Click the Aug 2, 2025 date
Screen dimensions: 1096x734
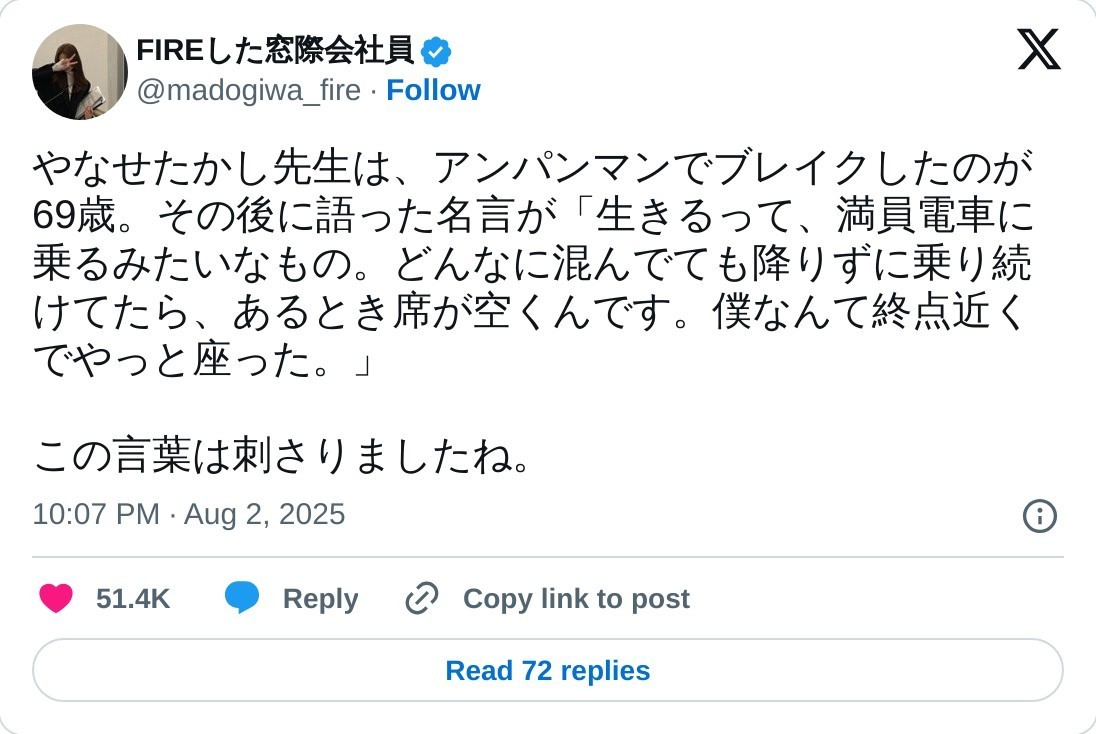(265, 514)
